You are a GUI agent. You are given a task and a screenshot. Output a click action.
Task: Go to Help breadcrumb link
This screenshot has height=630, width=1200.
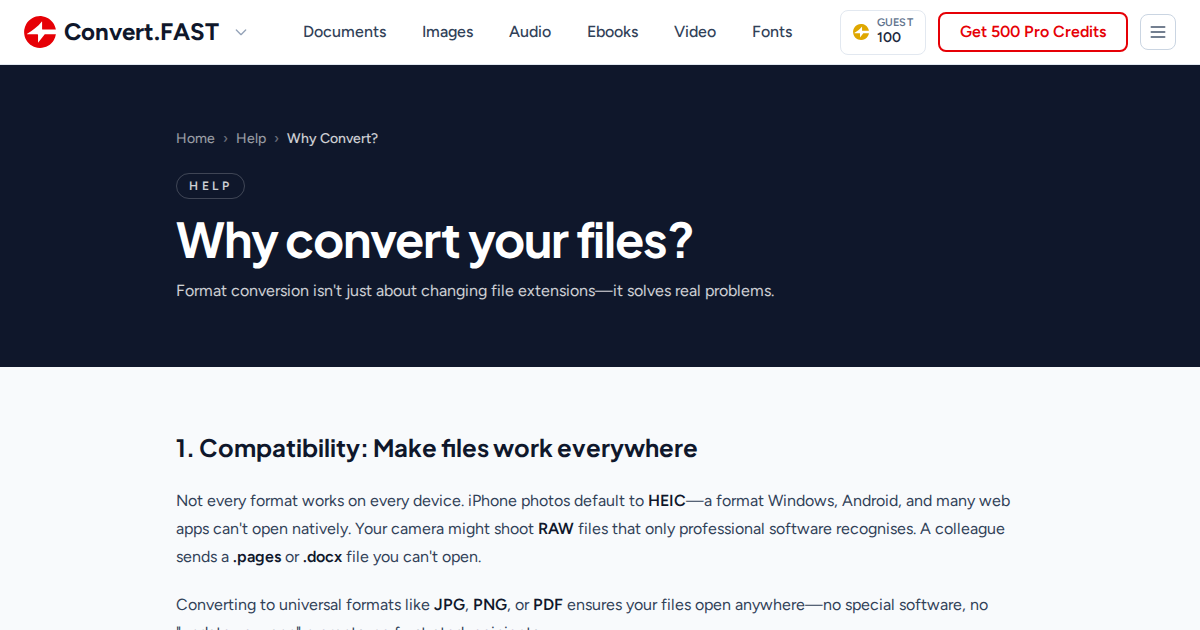coord(251,138)
